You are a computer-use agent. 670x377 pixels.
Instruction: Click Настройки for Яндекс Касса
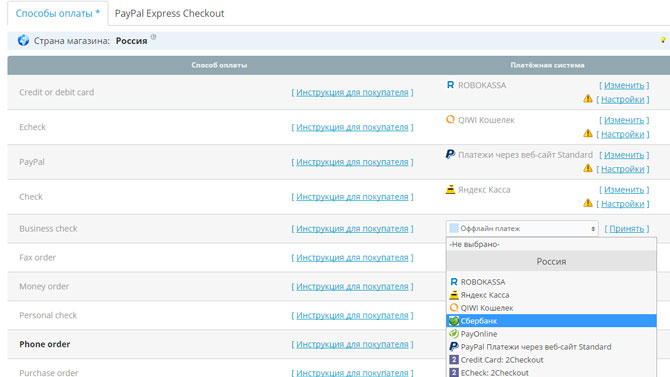623,204
